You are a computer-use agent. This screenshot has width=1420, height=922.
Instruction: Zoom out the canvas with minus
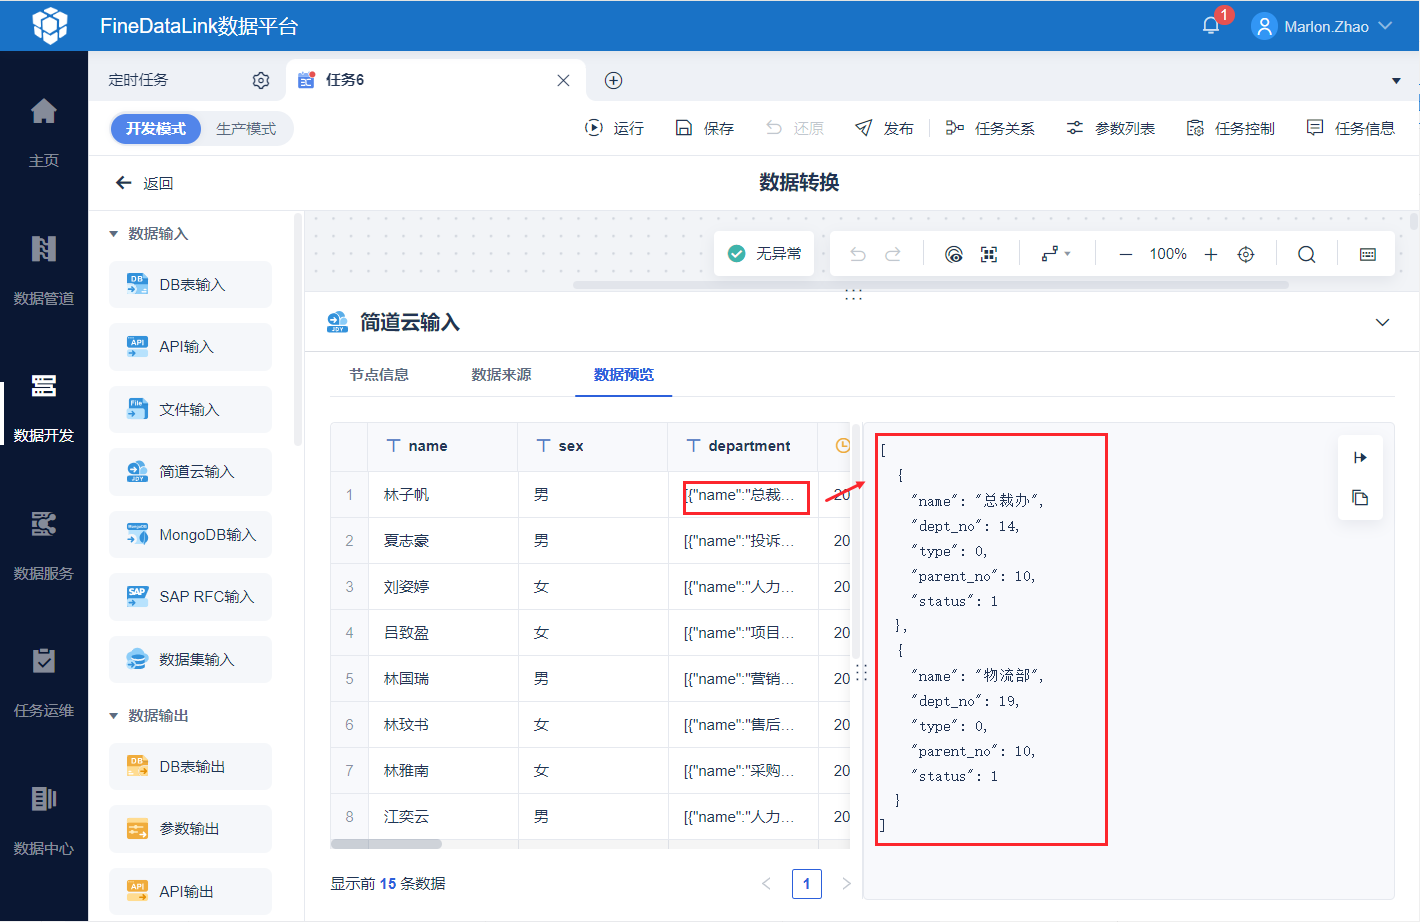click(1126, 254)
